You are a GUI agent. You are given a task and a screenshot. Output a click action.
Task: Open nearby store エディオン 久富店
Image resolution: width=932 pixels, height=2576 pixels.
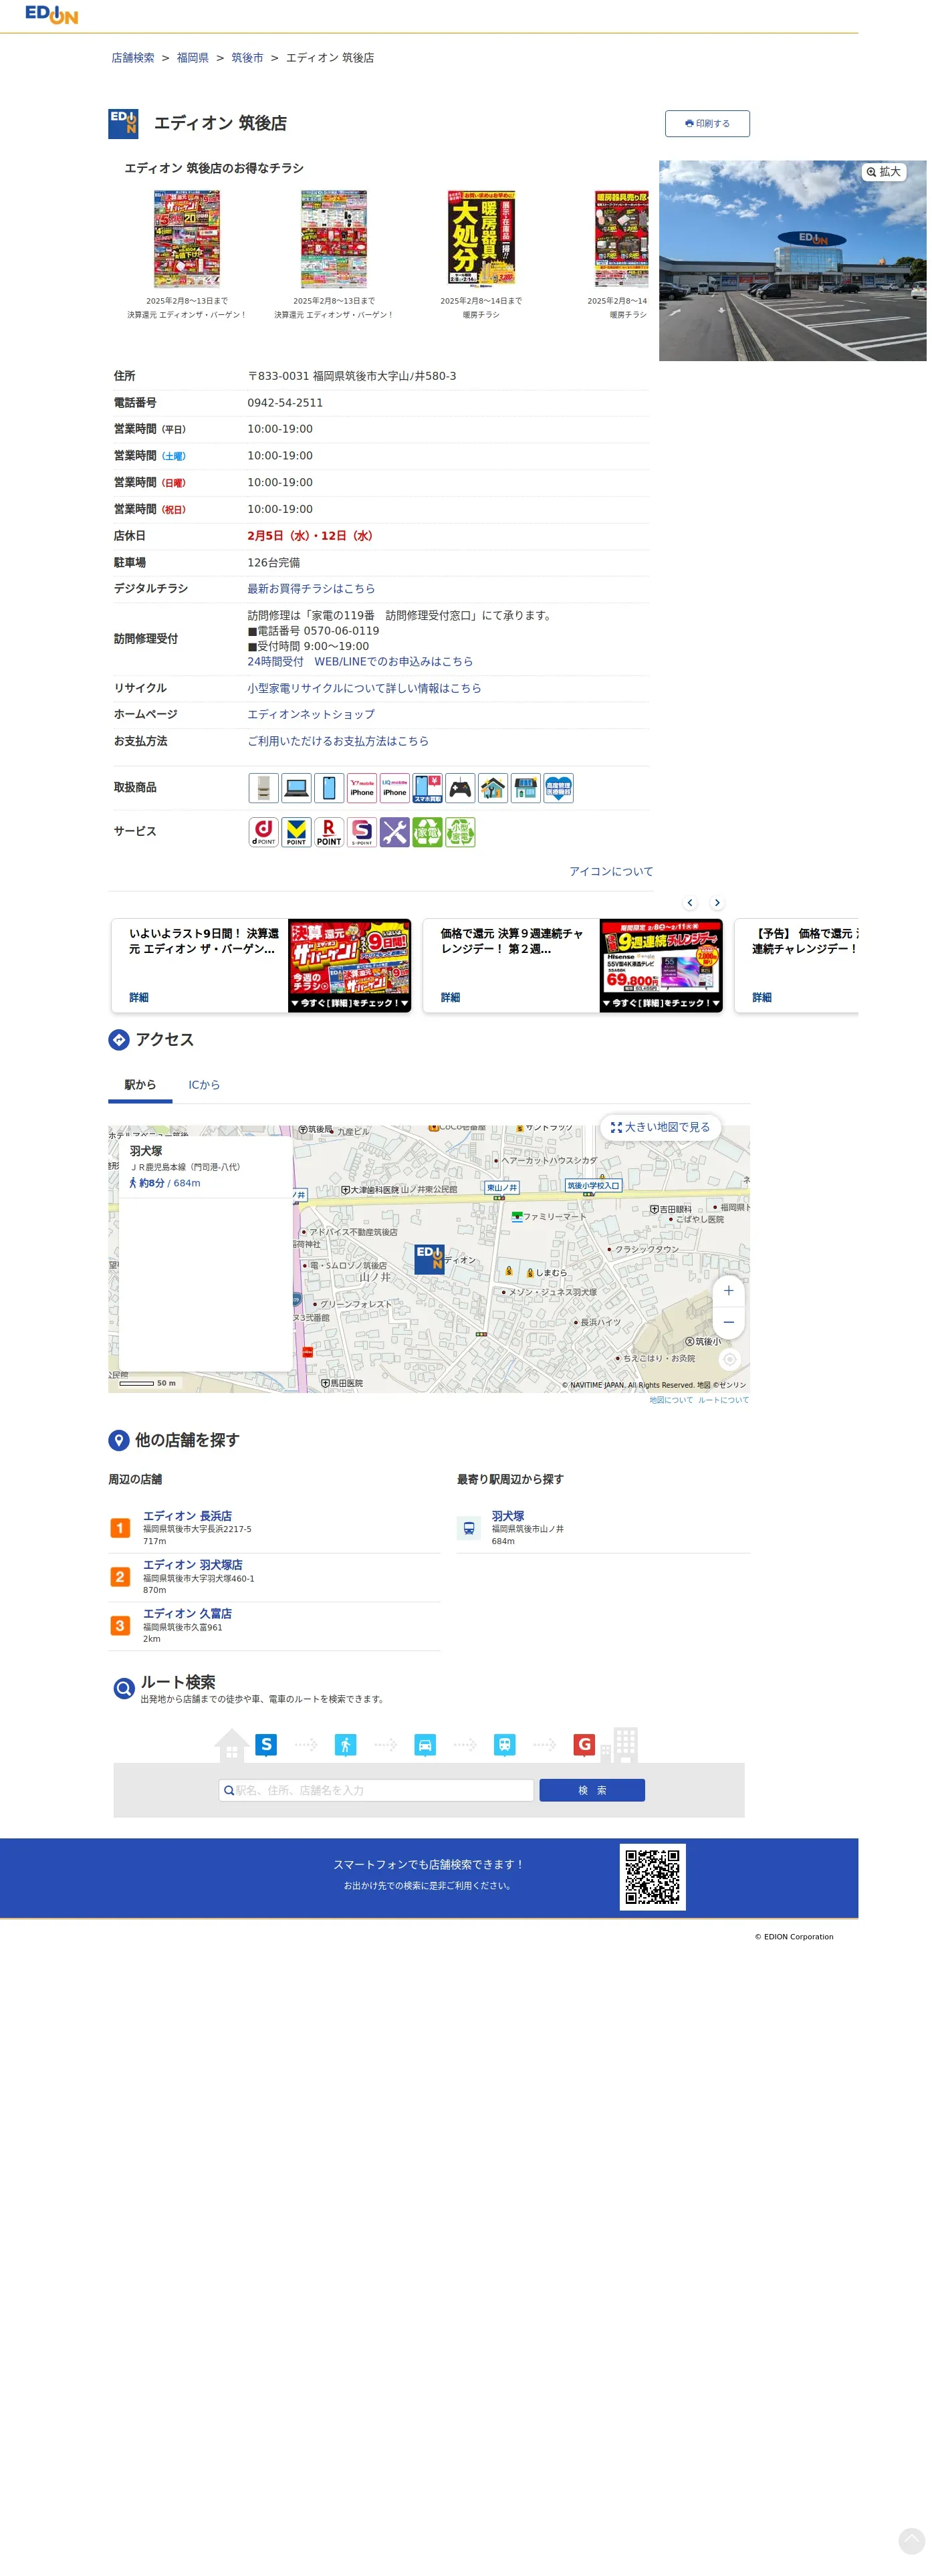(x=187, y=1614)
